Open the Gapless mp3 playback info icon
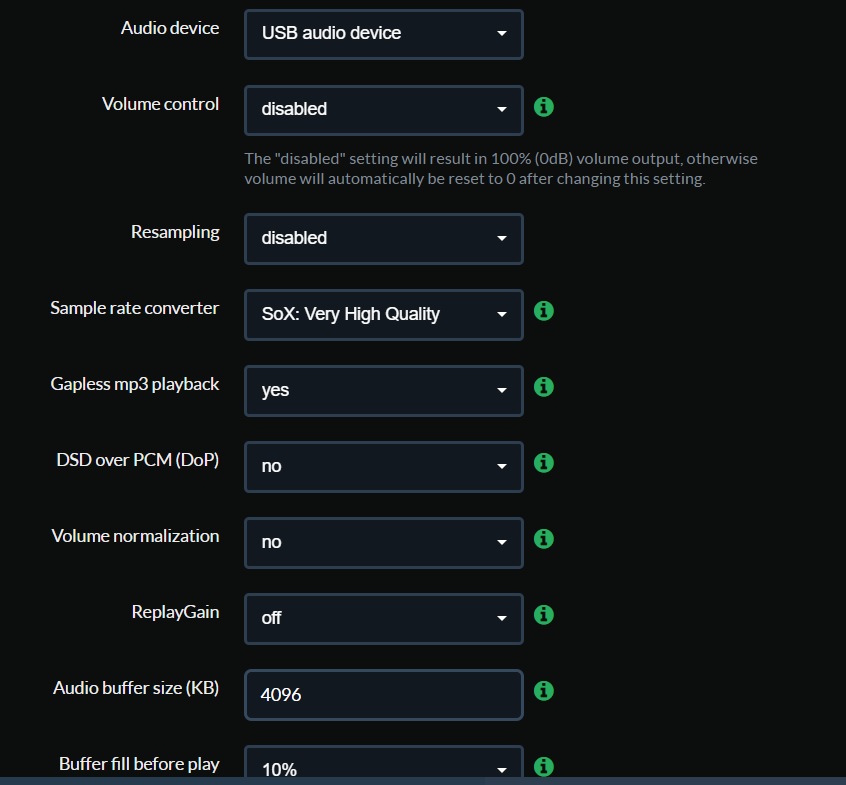 [543, 387]
